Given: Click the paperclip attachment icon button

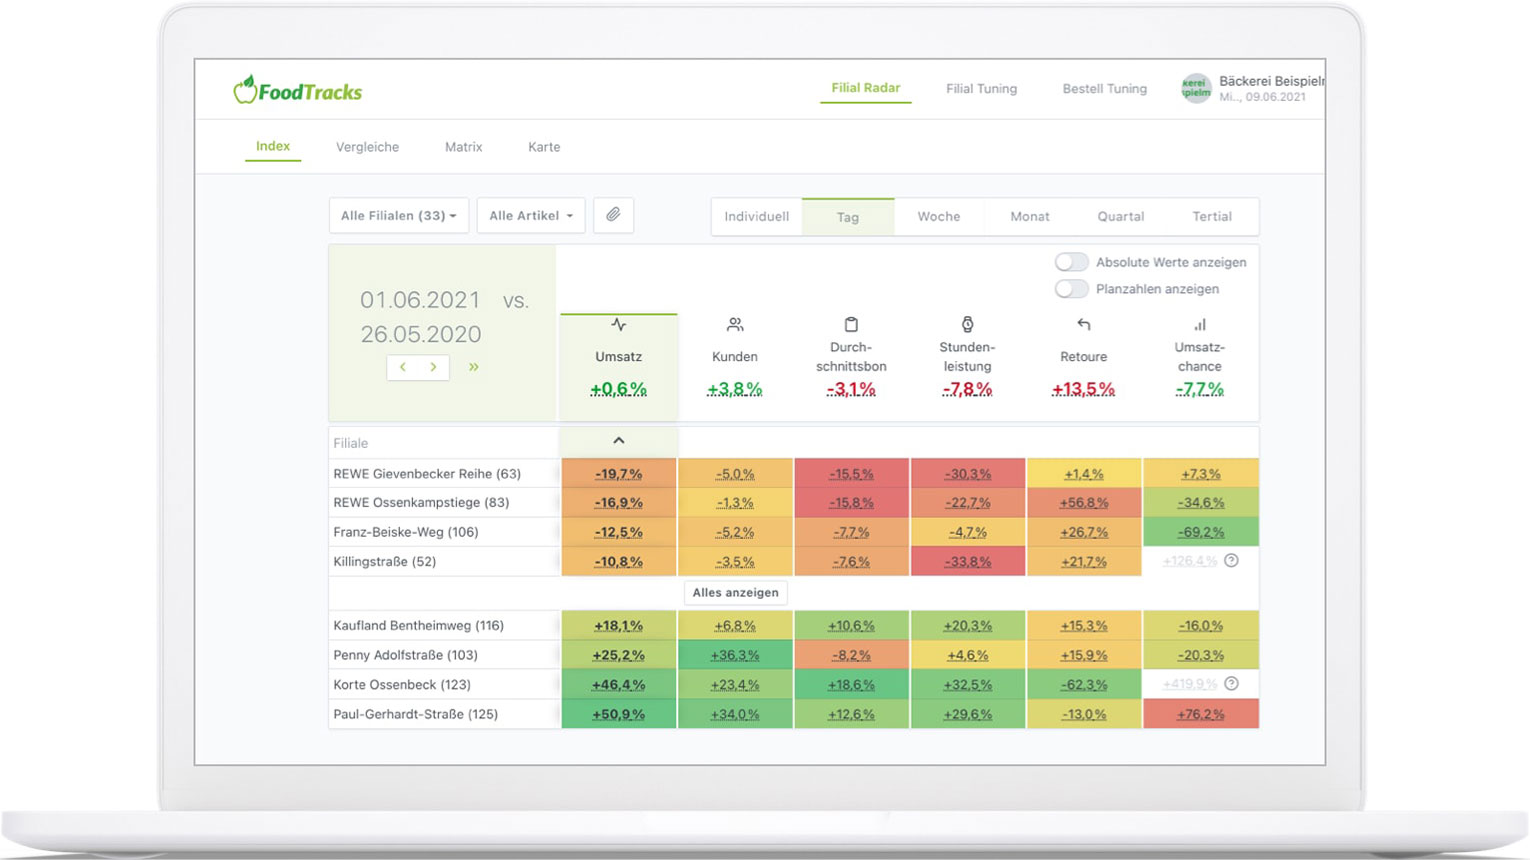Looking at the screenshot, I should click(x=613, y=215).
